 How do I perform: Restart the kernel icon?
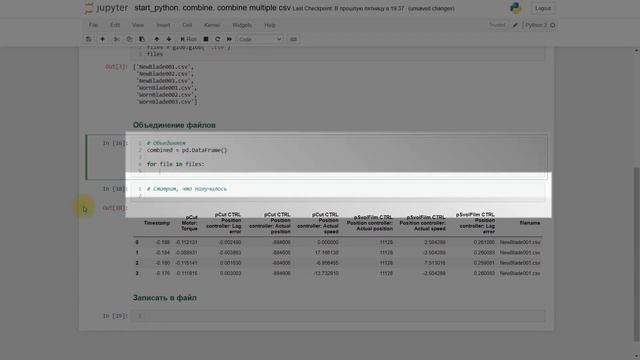pyautogui.click(x=218, y=39)
